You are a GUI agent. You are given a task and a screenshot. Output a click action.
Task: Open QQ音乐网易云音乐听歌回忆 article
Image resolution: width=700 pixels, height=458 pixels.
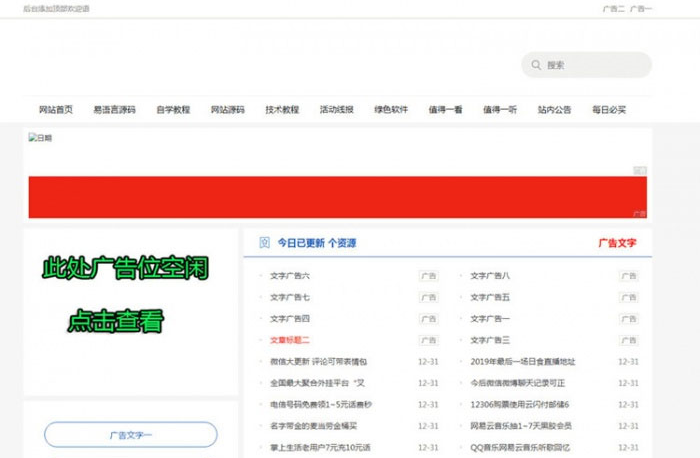[520, 447]
